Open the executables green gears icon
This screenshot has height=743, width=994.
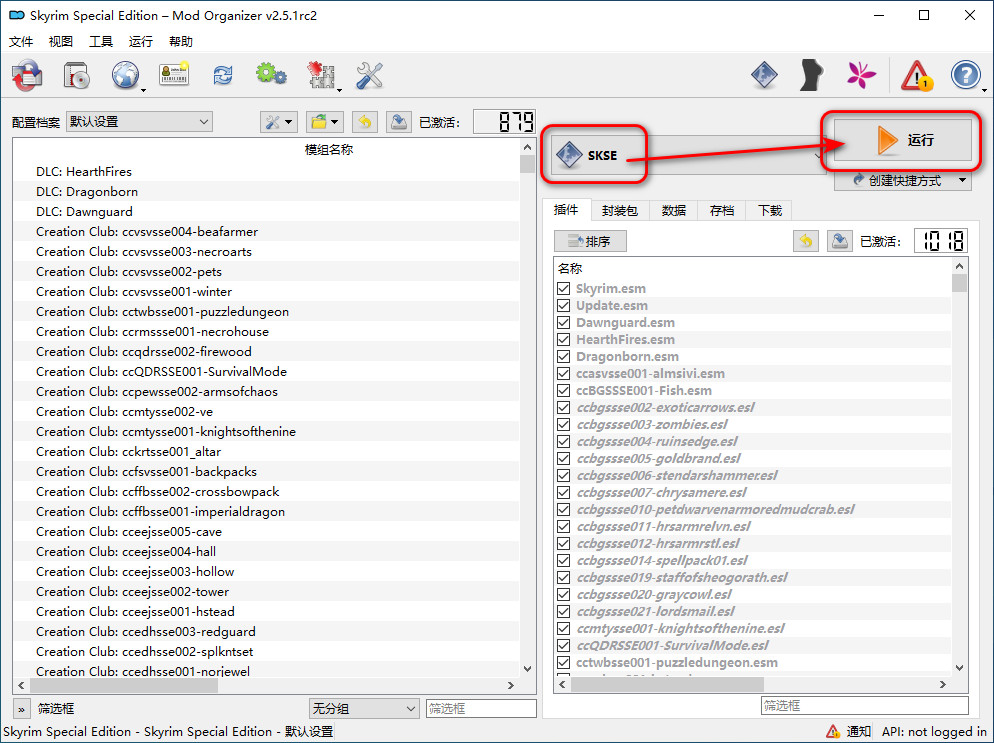(270, 75)
